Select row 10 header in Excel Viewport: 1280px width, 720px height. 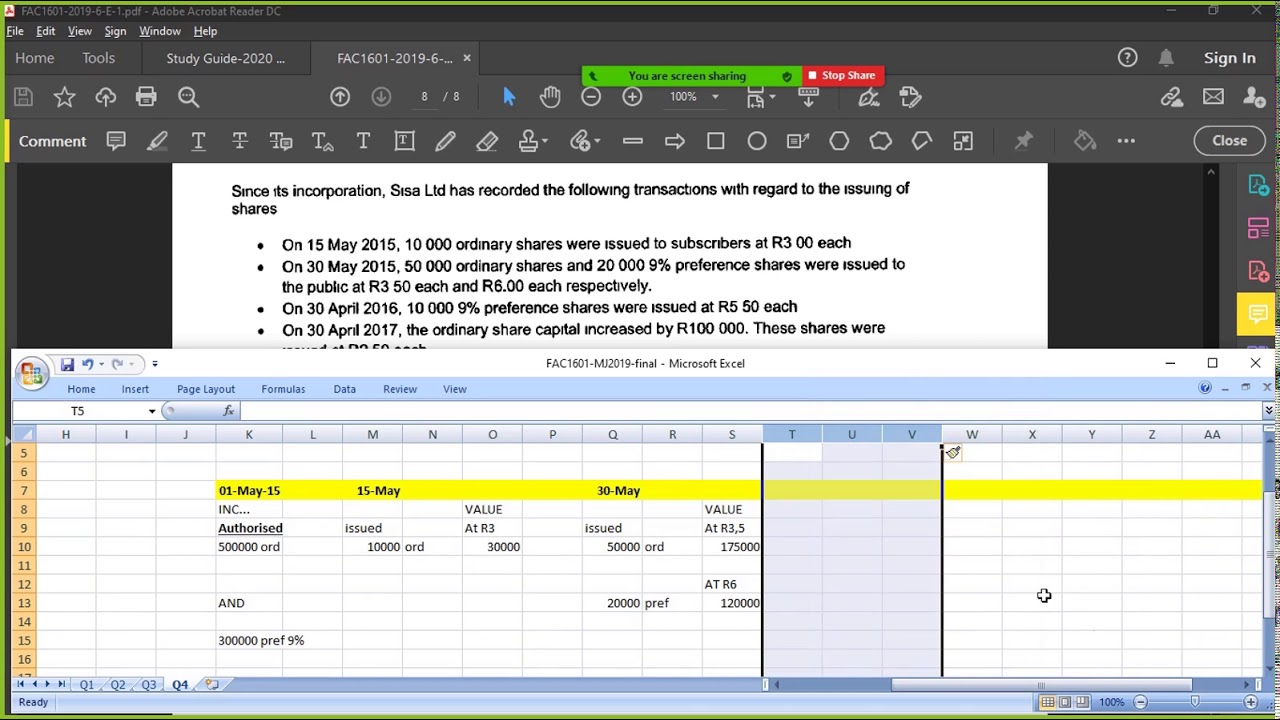pyautogui.click(x=24, y=547)
